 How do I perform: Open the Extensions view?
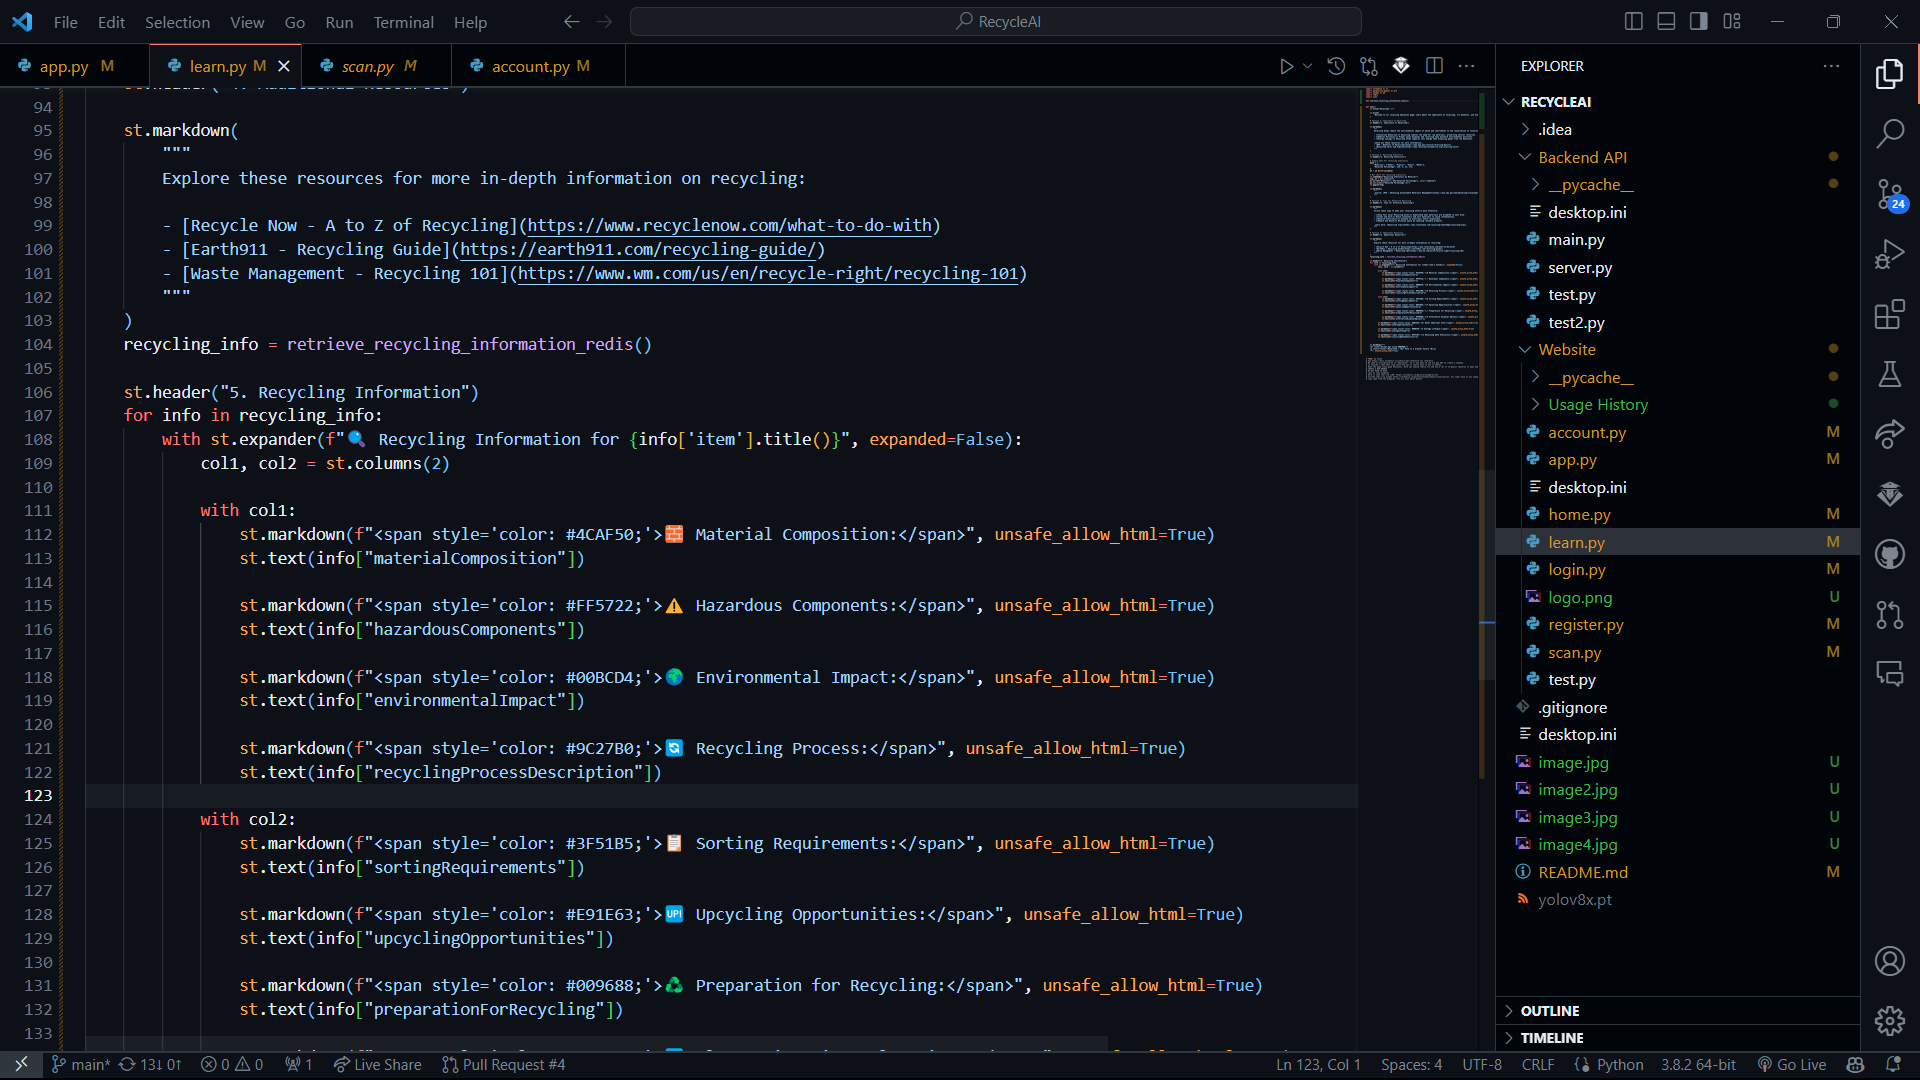(x=1889, y=315)
